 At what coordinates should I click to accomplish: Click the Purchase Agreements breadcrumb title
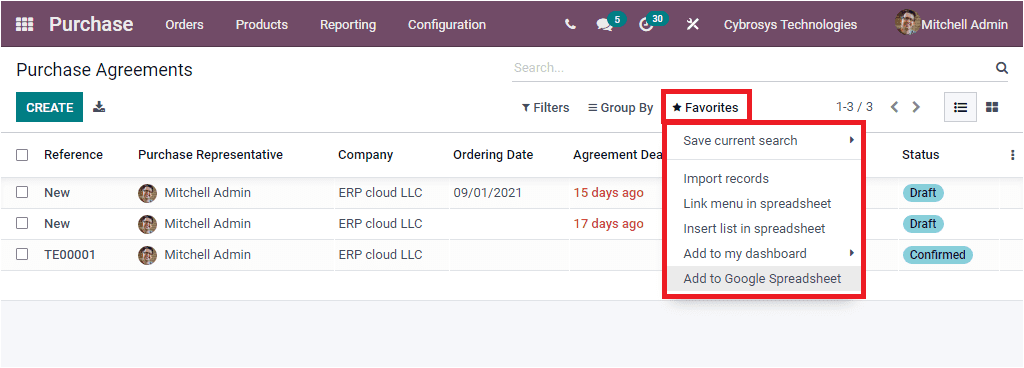(x=104, y=70)
